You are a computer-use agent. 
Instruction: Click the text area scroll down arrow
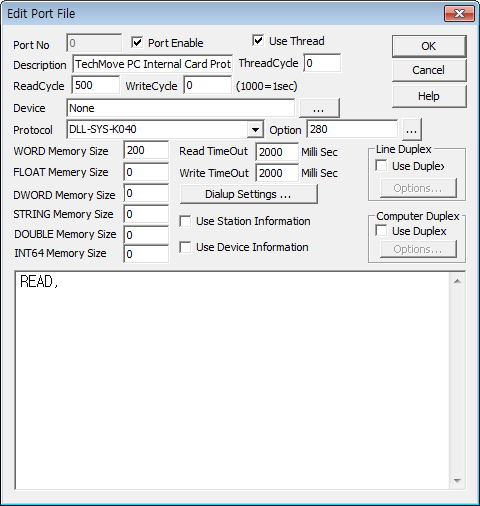(457, 481)
